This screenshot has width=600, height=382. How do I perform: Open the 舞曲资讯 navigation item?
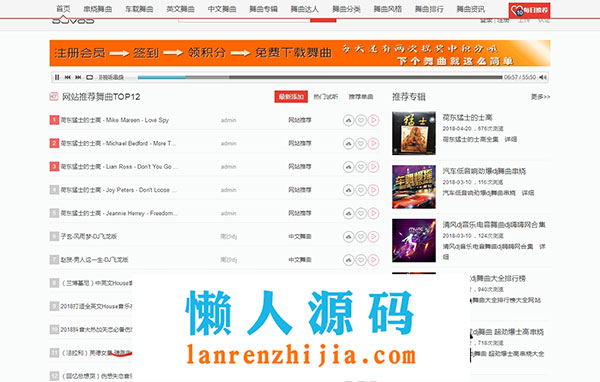click(471, 9)
